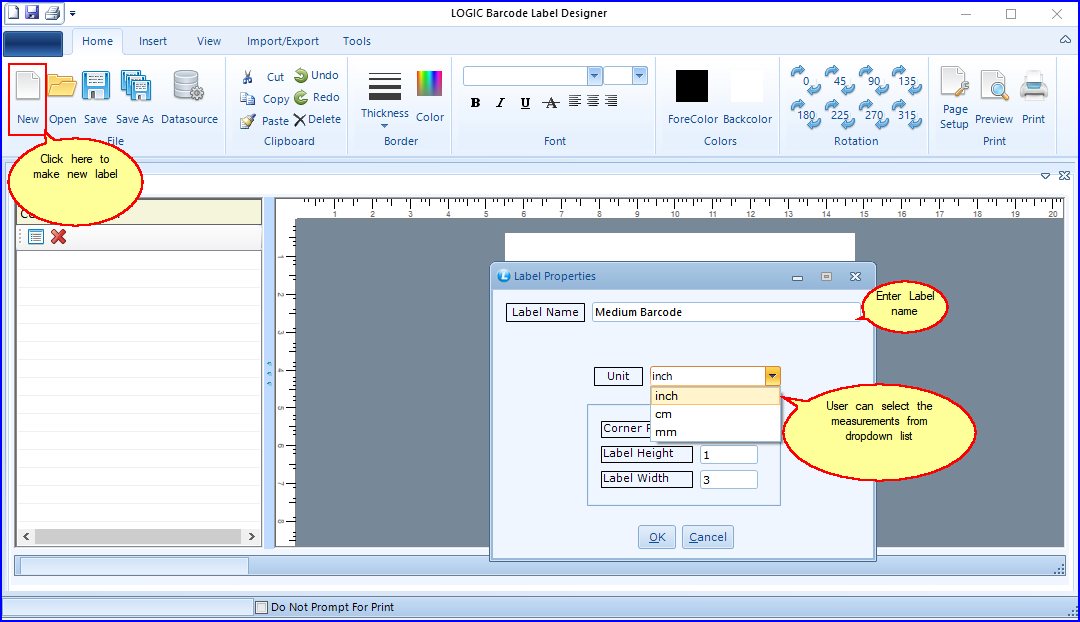Open the document panel options triangle

click(x=1045, y=176)
